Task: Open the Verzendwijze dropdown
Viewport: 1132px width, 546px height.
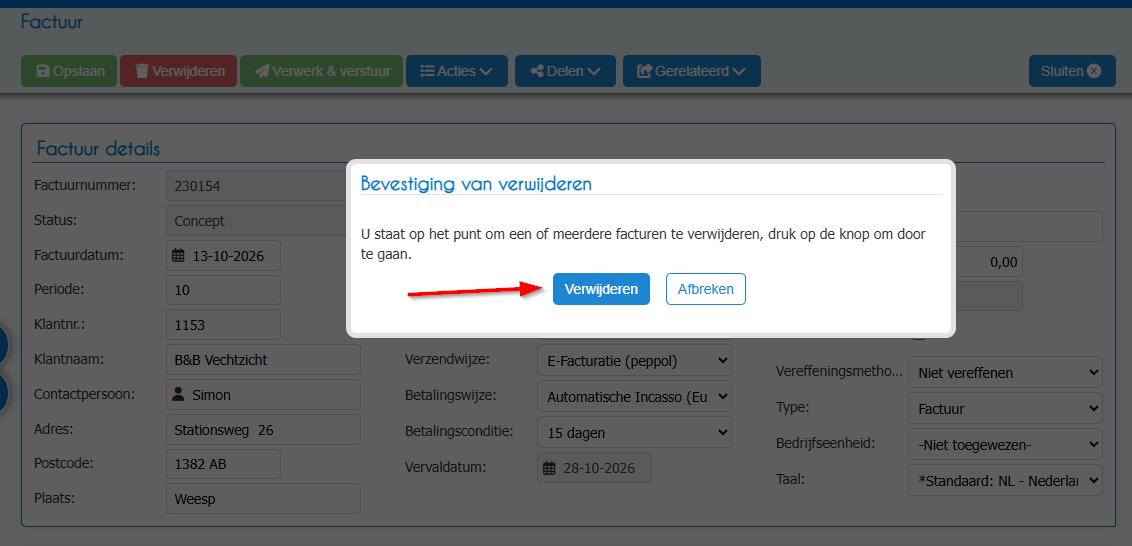Action: (x=635, y=360)
